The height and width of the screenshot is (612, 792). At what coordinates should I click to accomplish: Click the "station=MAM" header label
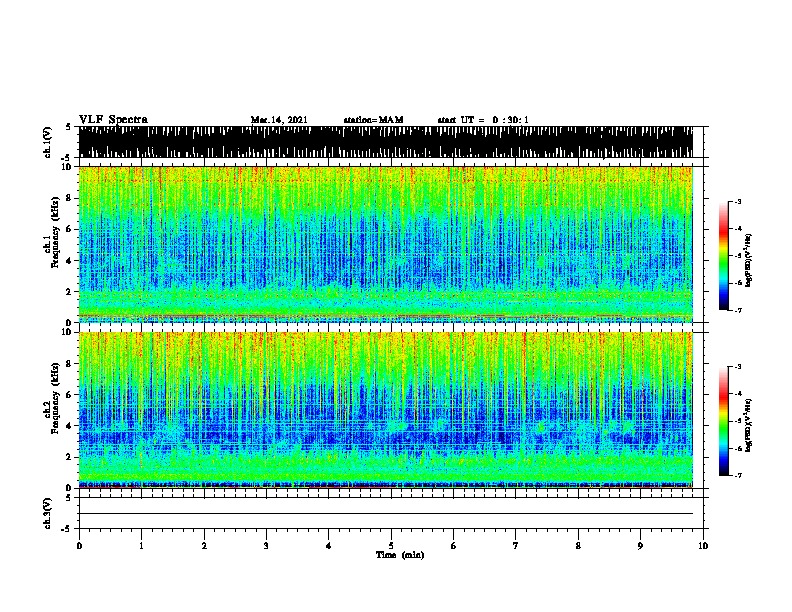click(x=373, y=120)
